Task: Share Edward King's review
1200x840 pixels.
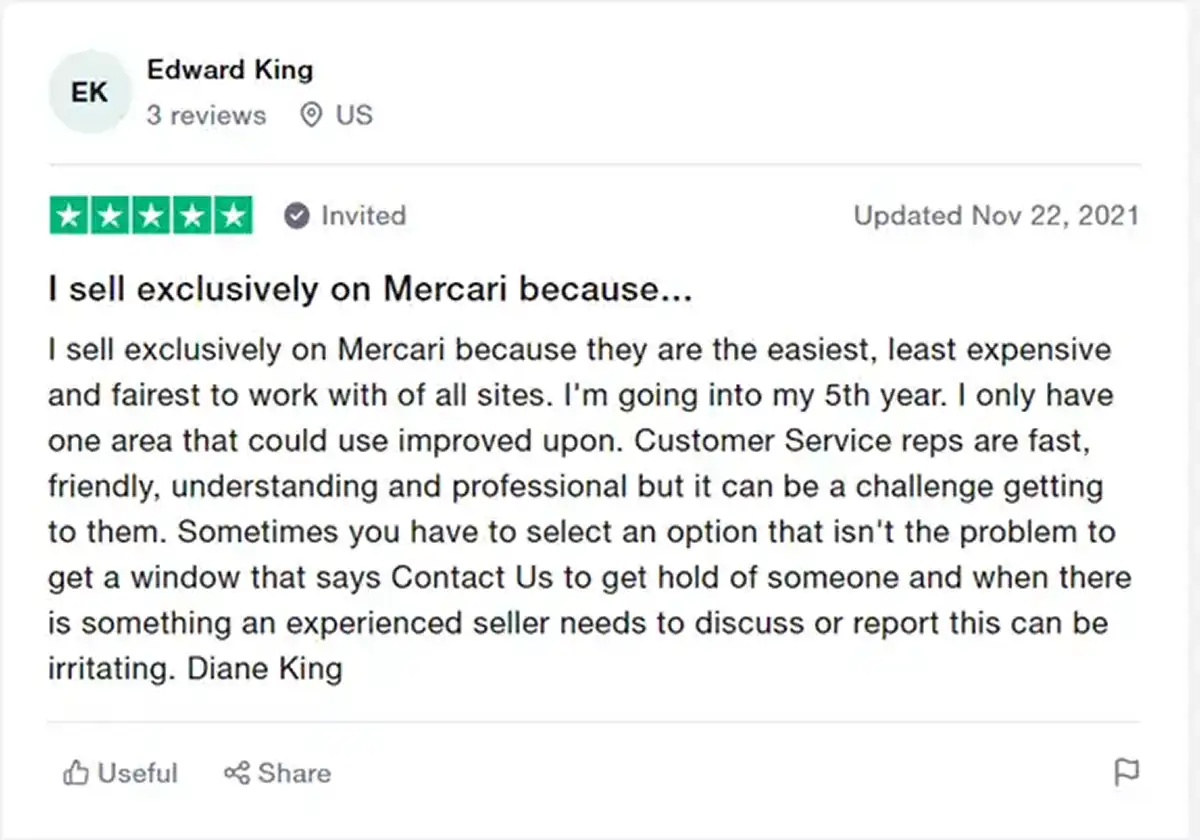Action: coord(277,772)
